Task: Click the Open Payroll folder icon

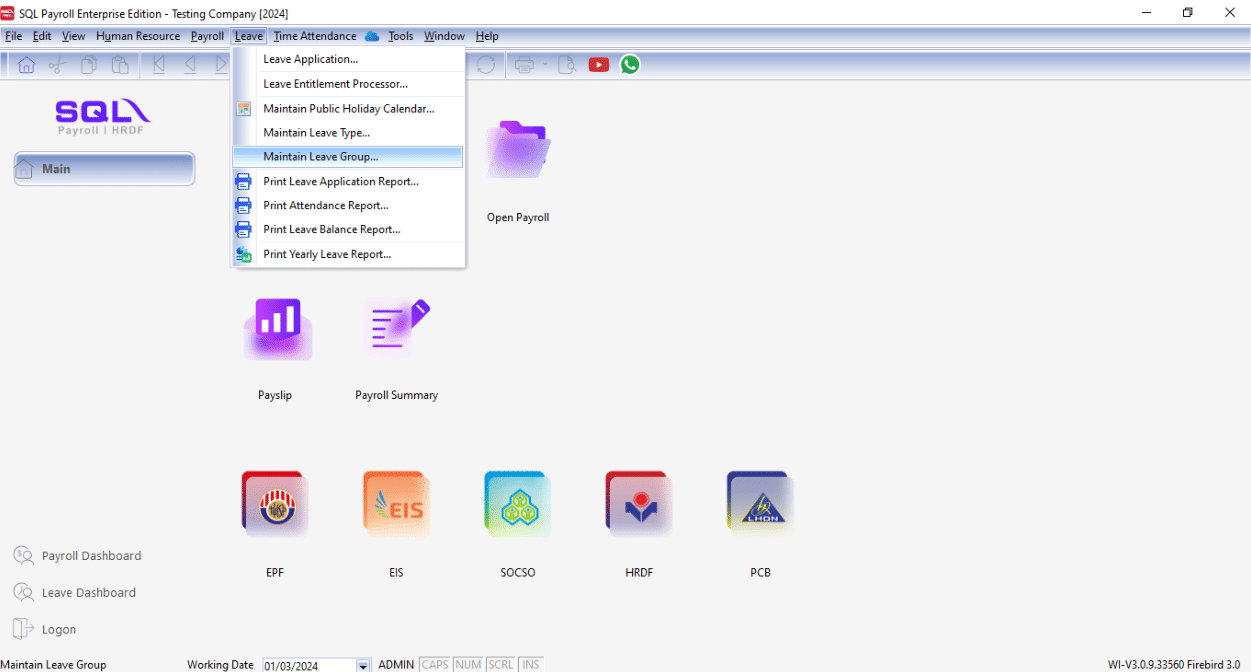Action: click(517, 152)
